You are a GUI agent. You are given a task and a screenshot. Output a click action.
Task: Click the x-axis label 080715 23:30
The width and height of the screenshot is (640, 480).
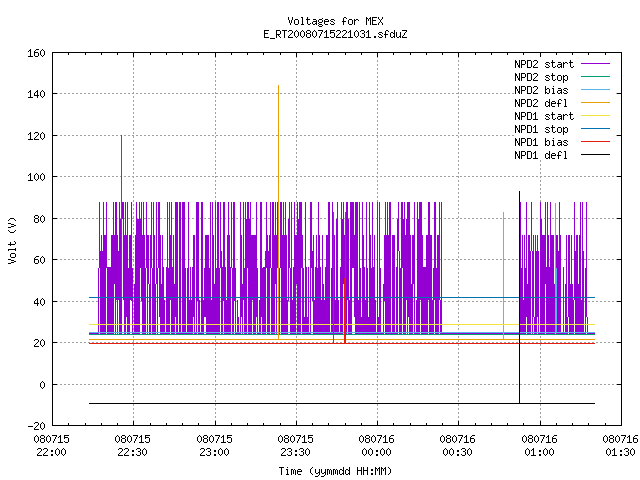296,446
